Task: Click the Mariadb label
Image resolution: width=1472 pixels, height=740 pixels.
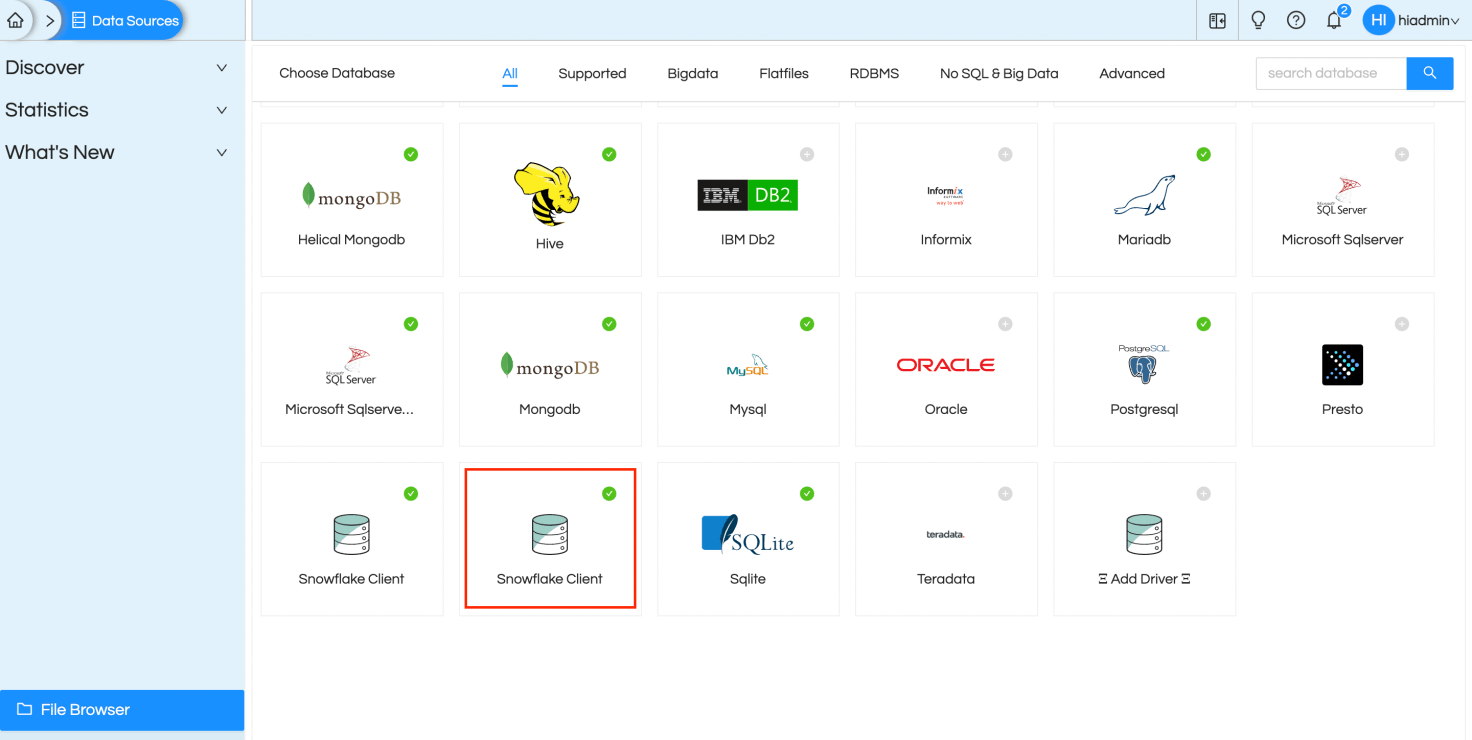Action: click(1144, 240)
